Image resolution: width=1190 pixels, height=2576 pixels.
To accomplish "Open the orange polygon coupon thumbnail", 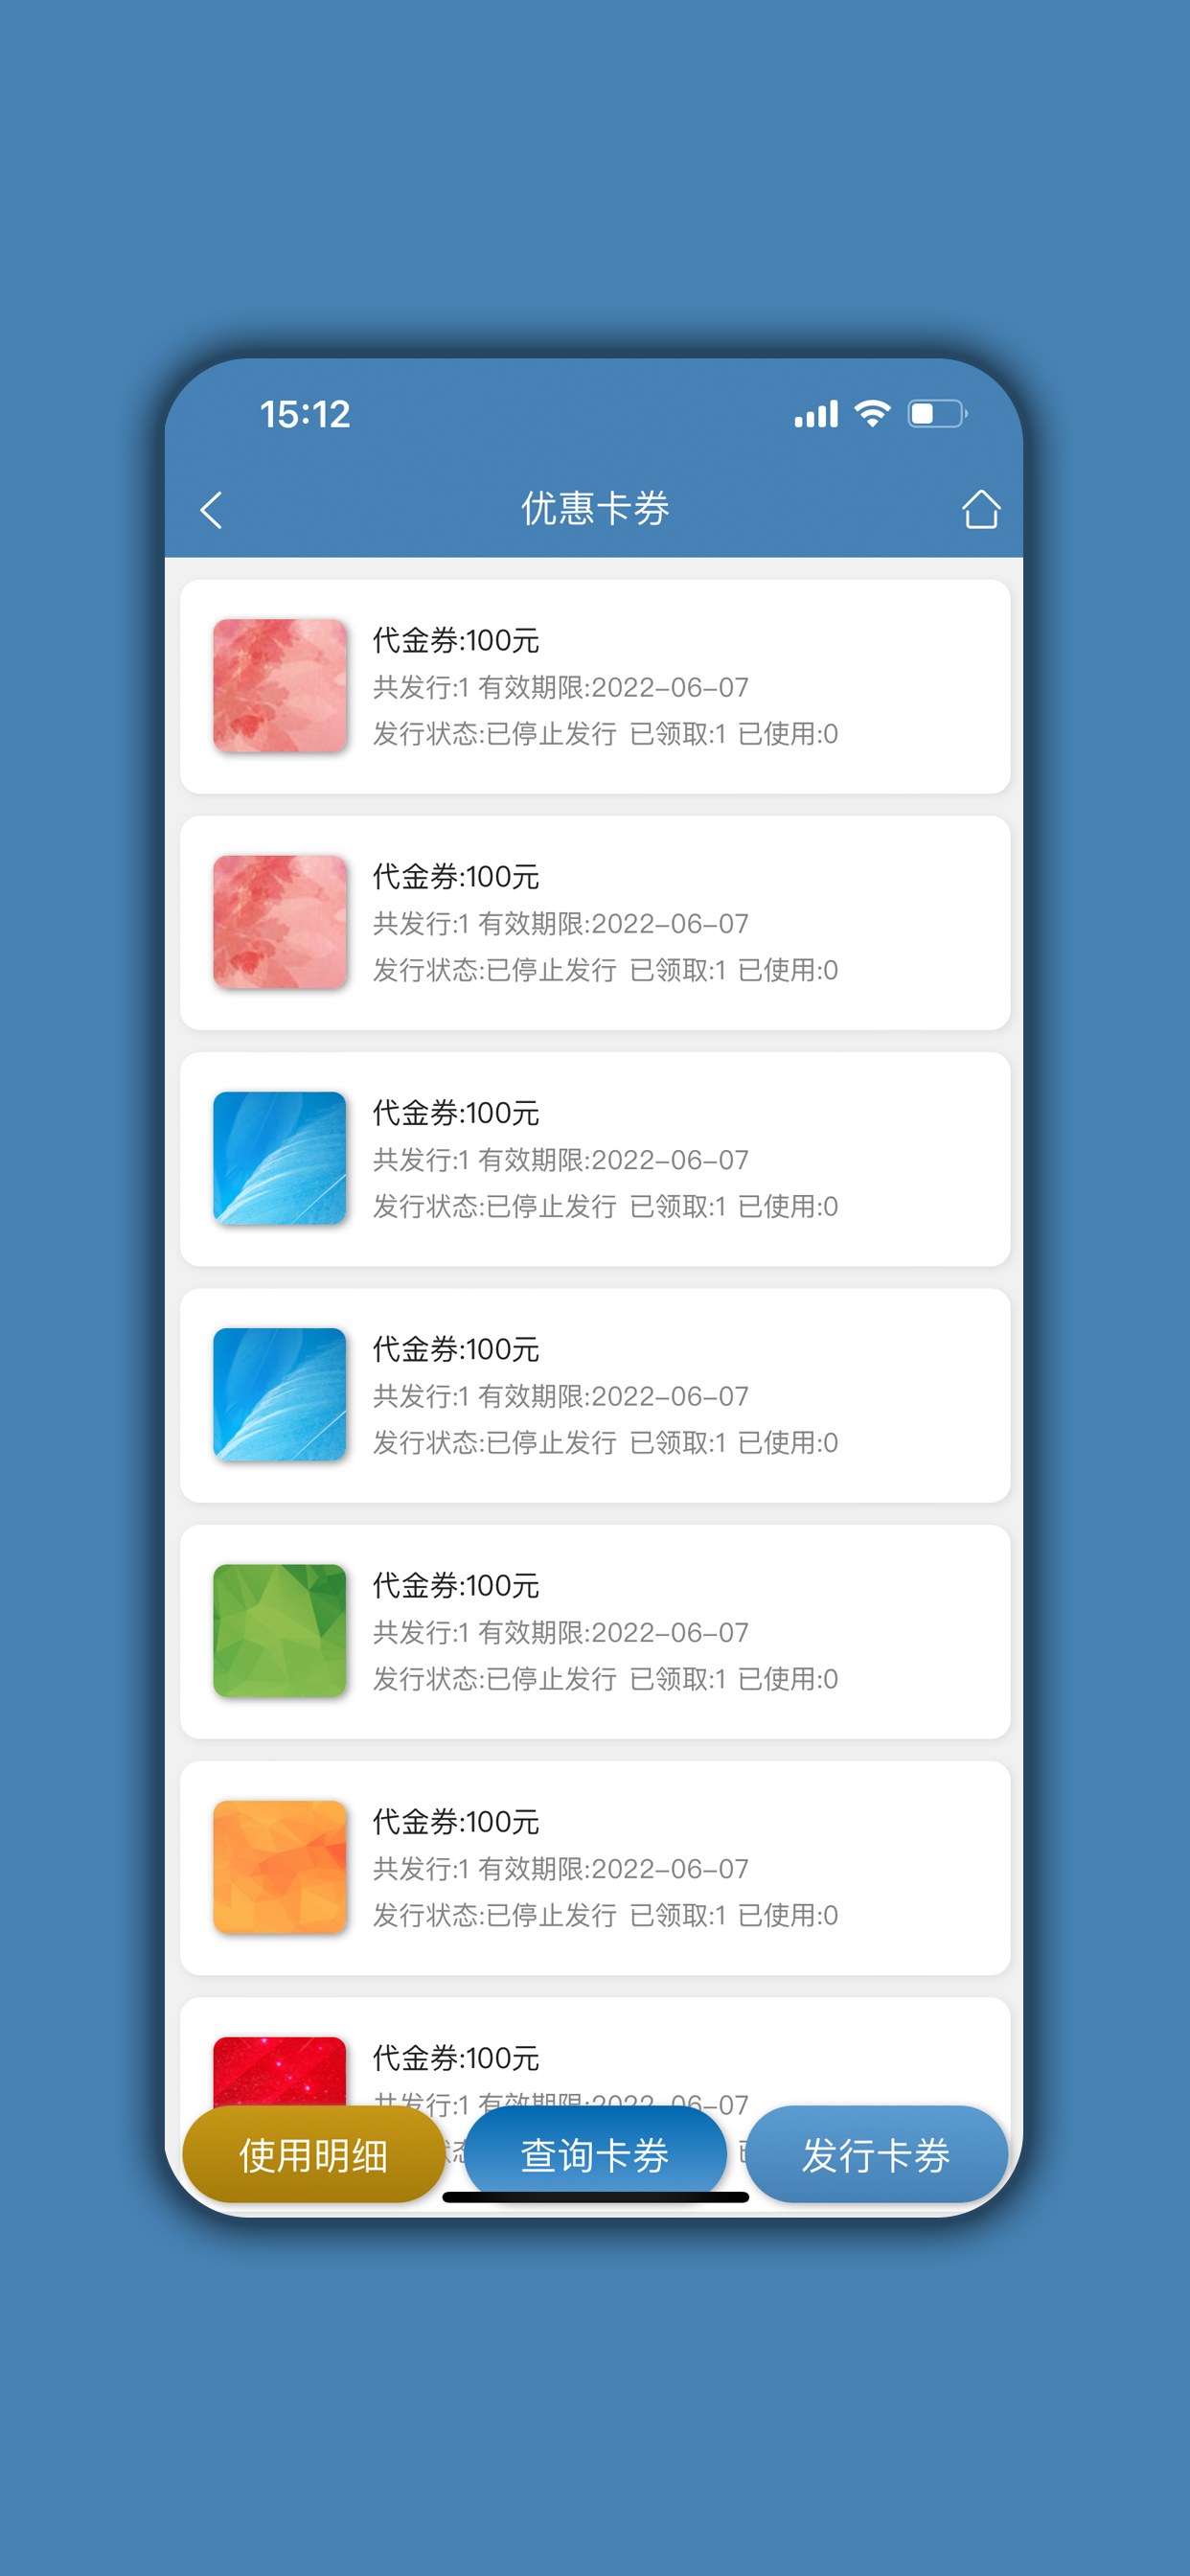I will pyautogui.click(x=280, y=1866).
